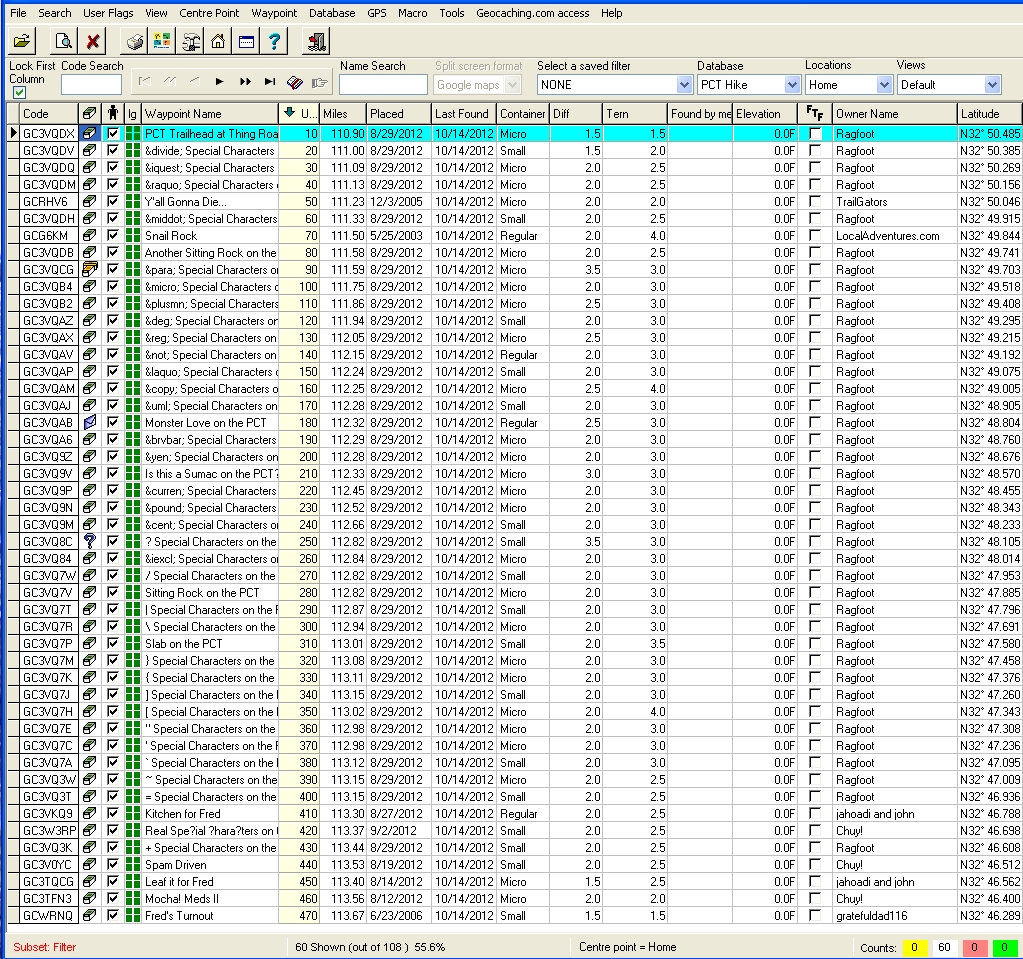
Task: Exit the program via the door icon
Action: [x=316, y=42]
